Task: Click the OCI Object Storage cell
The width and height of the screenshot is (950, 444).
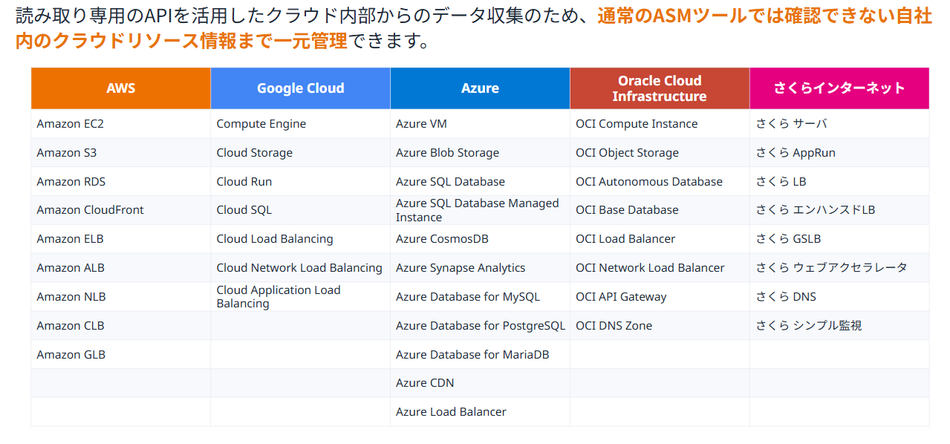Action: (660, 153)
